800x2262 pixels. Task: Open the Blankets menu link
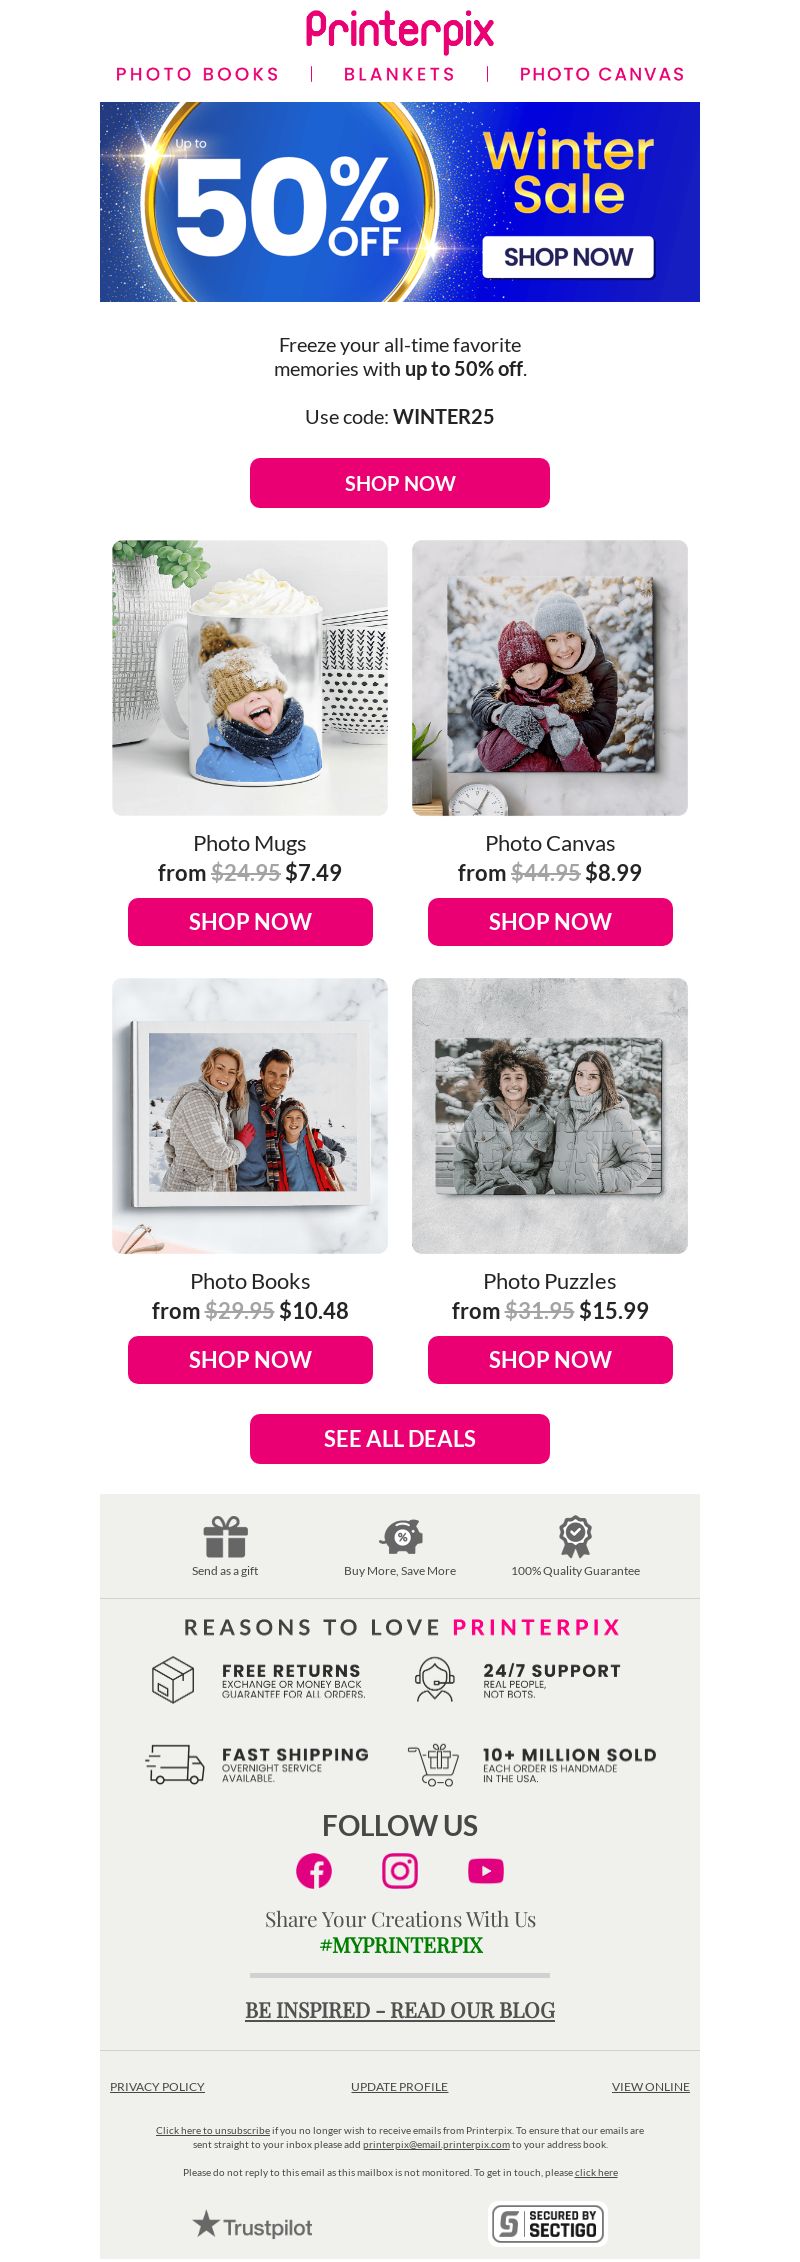tap(400, 74)
